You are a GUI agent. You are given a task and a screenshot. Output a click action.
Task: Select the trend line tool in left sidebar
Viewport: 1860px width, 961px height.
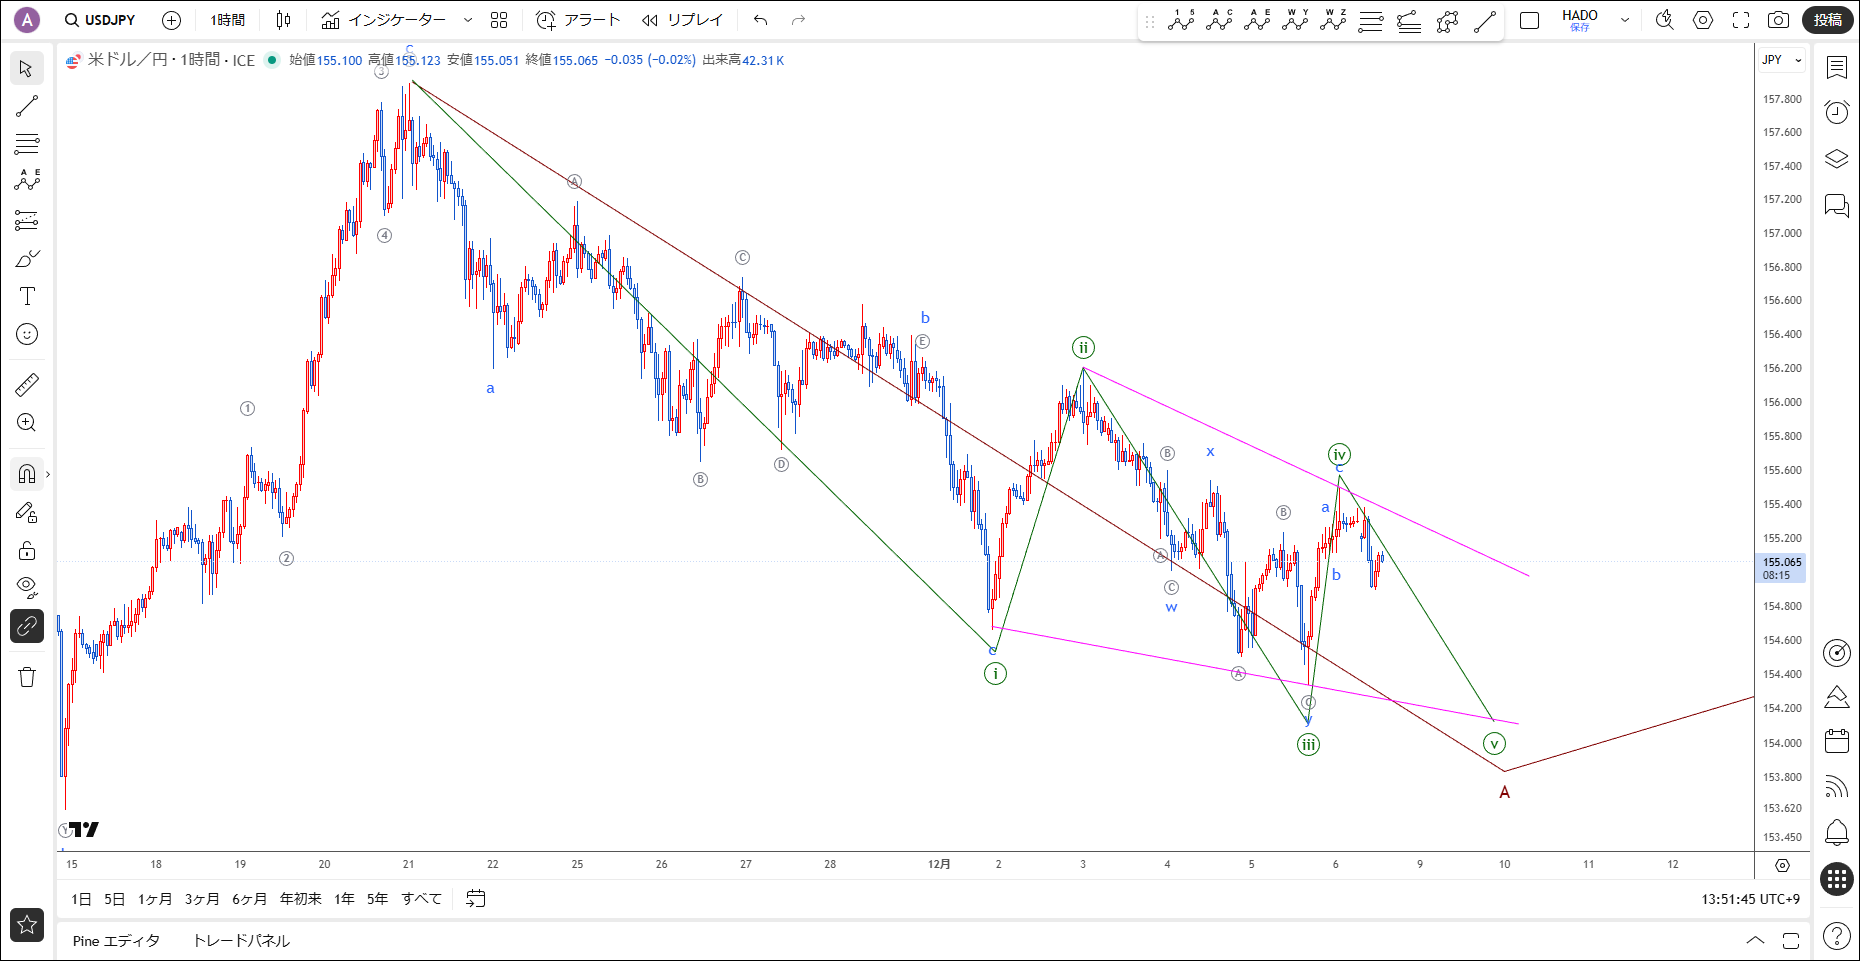27,106
